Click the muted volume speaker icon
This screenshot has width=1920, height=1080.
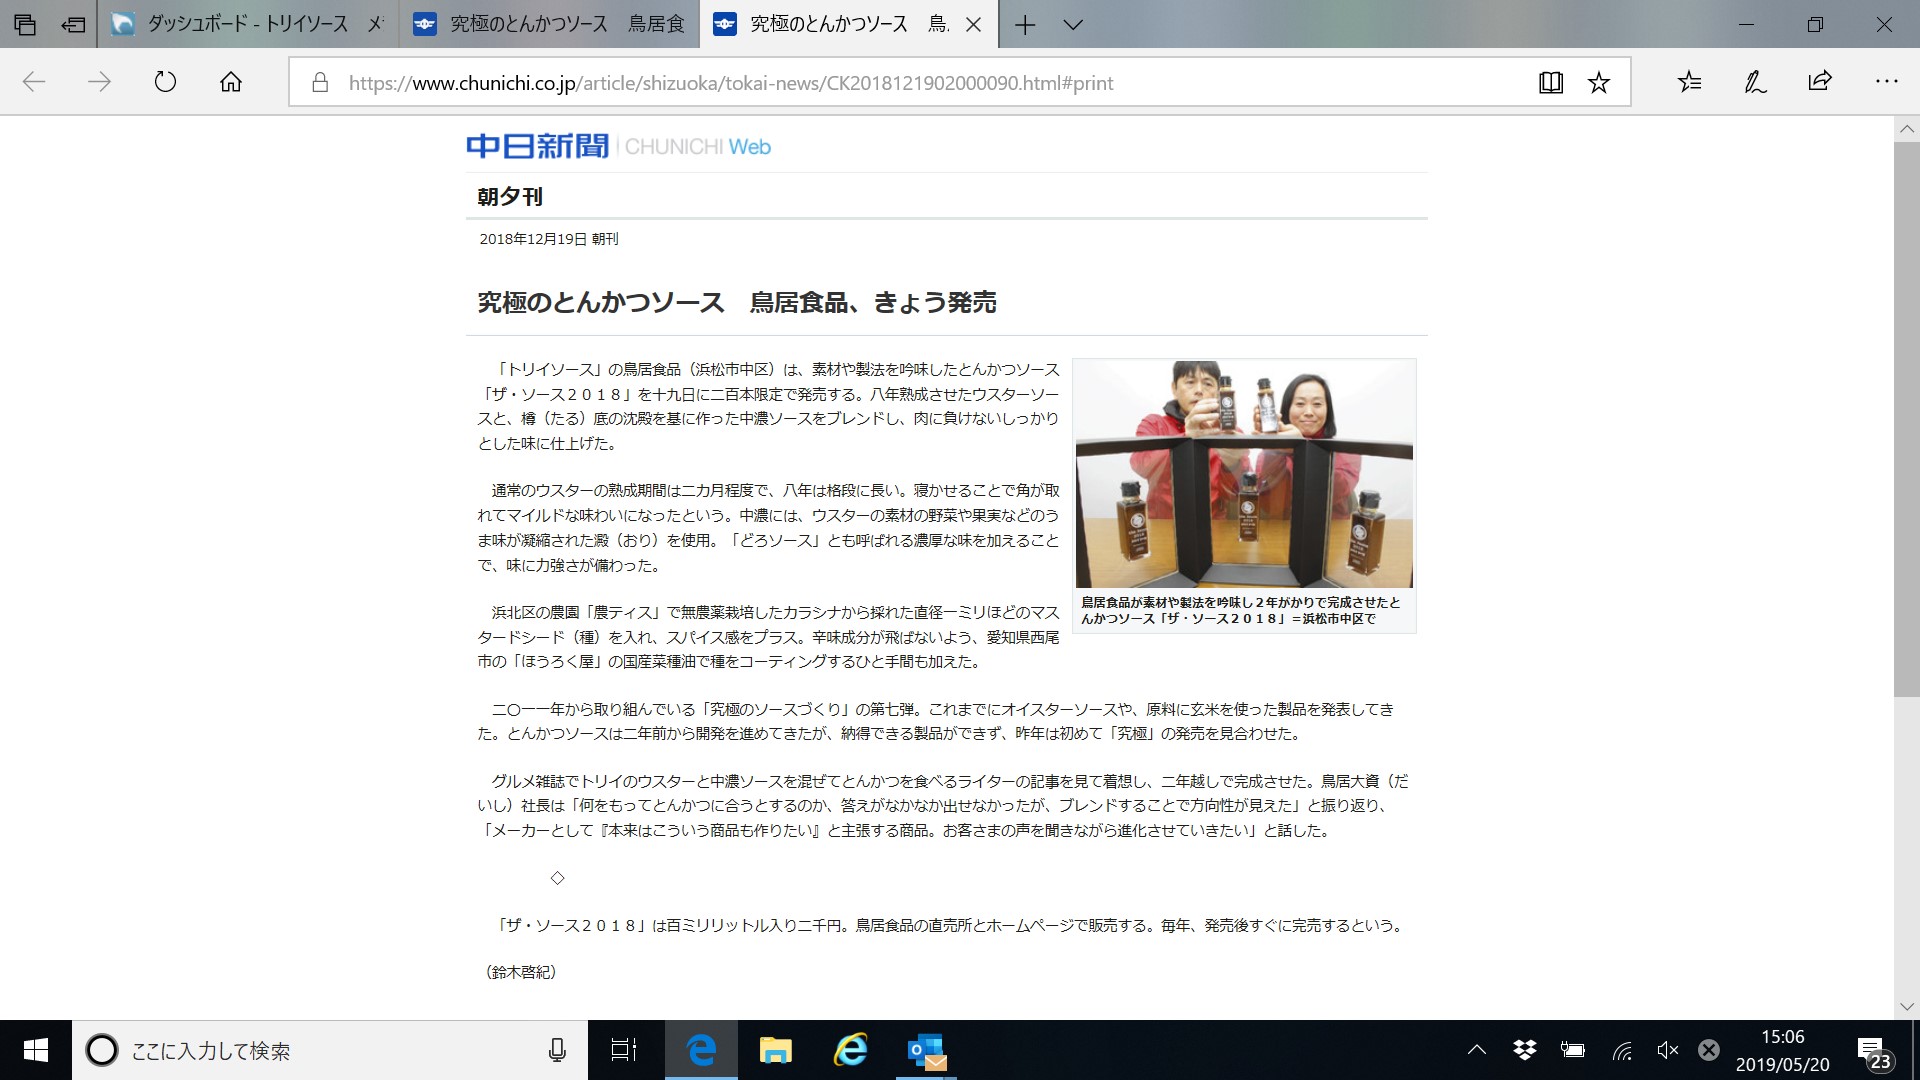1667,1050
